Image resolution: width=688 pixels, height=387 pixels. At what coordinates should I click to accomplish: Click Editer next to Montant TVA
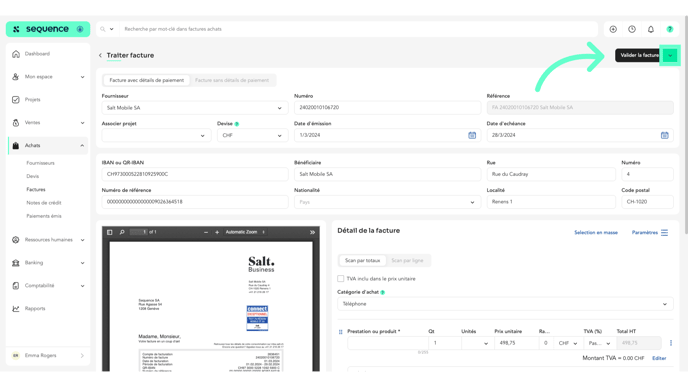(659, 358)
